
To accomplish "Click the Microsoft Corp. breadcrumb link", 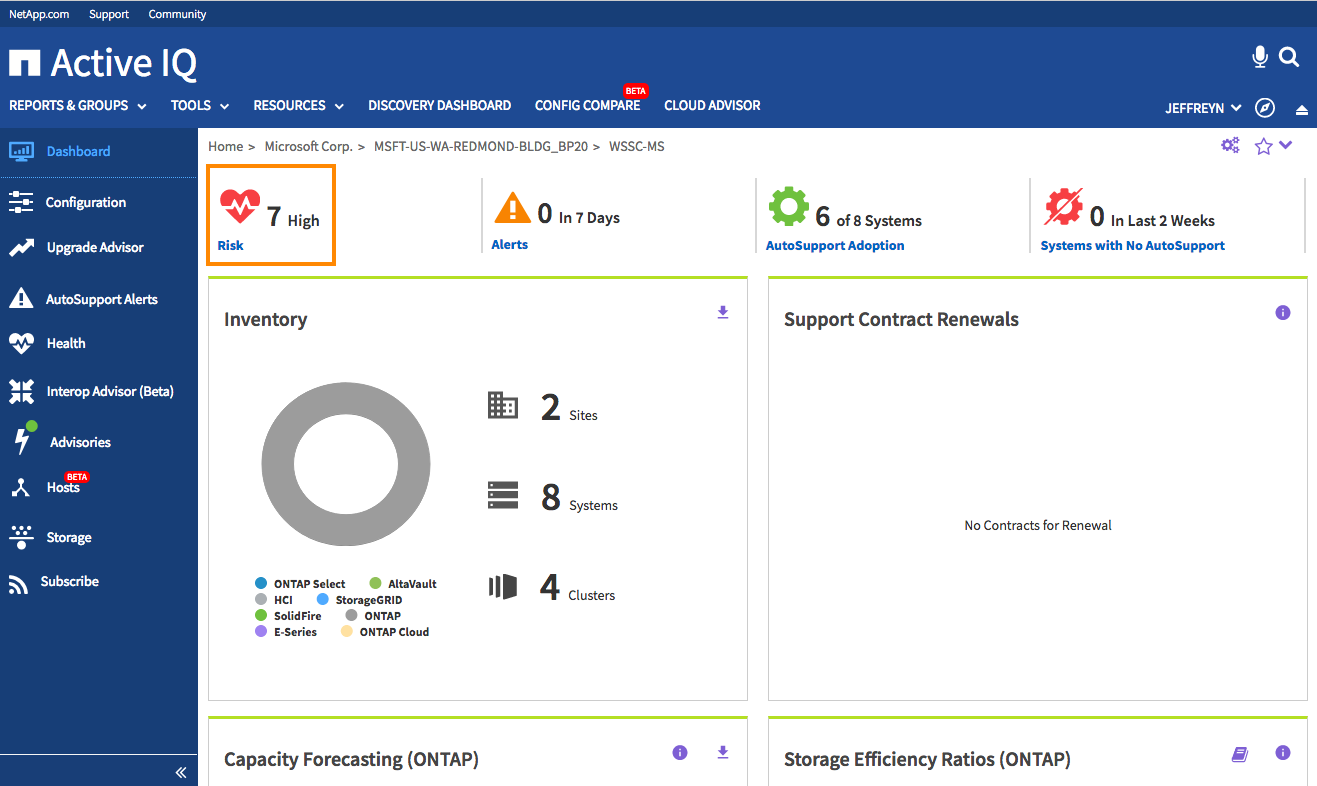I will pos(308,147).
